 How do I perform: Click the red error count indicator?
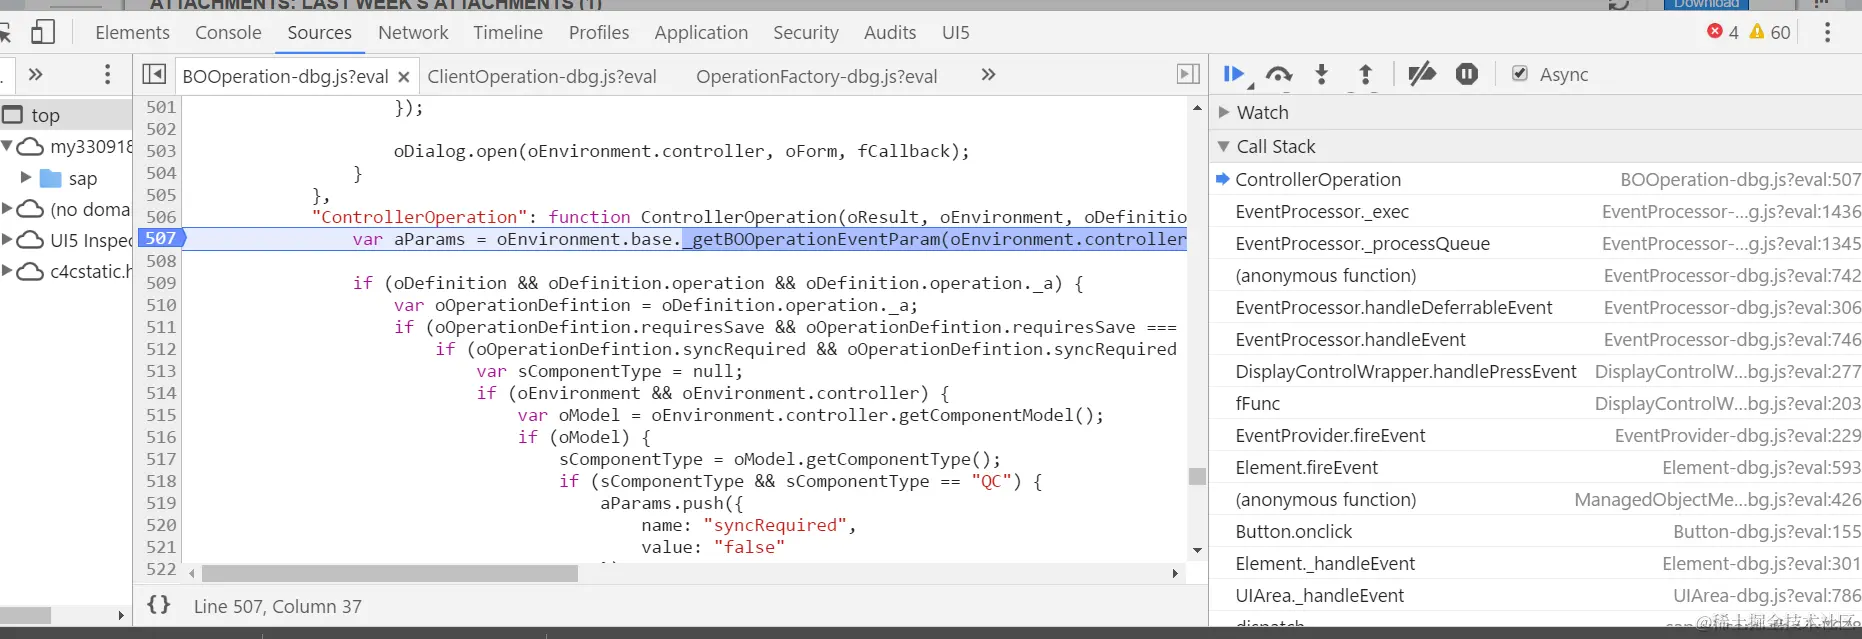pos(1723,32)
